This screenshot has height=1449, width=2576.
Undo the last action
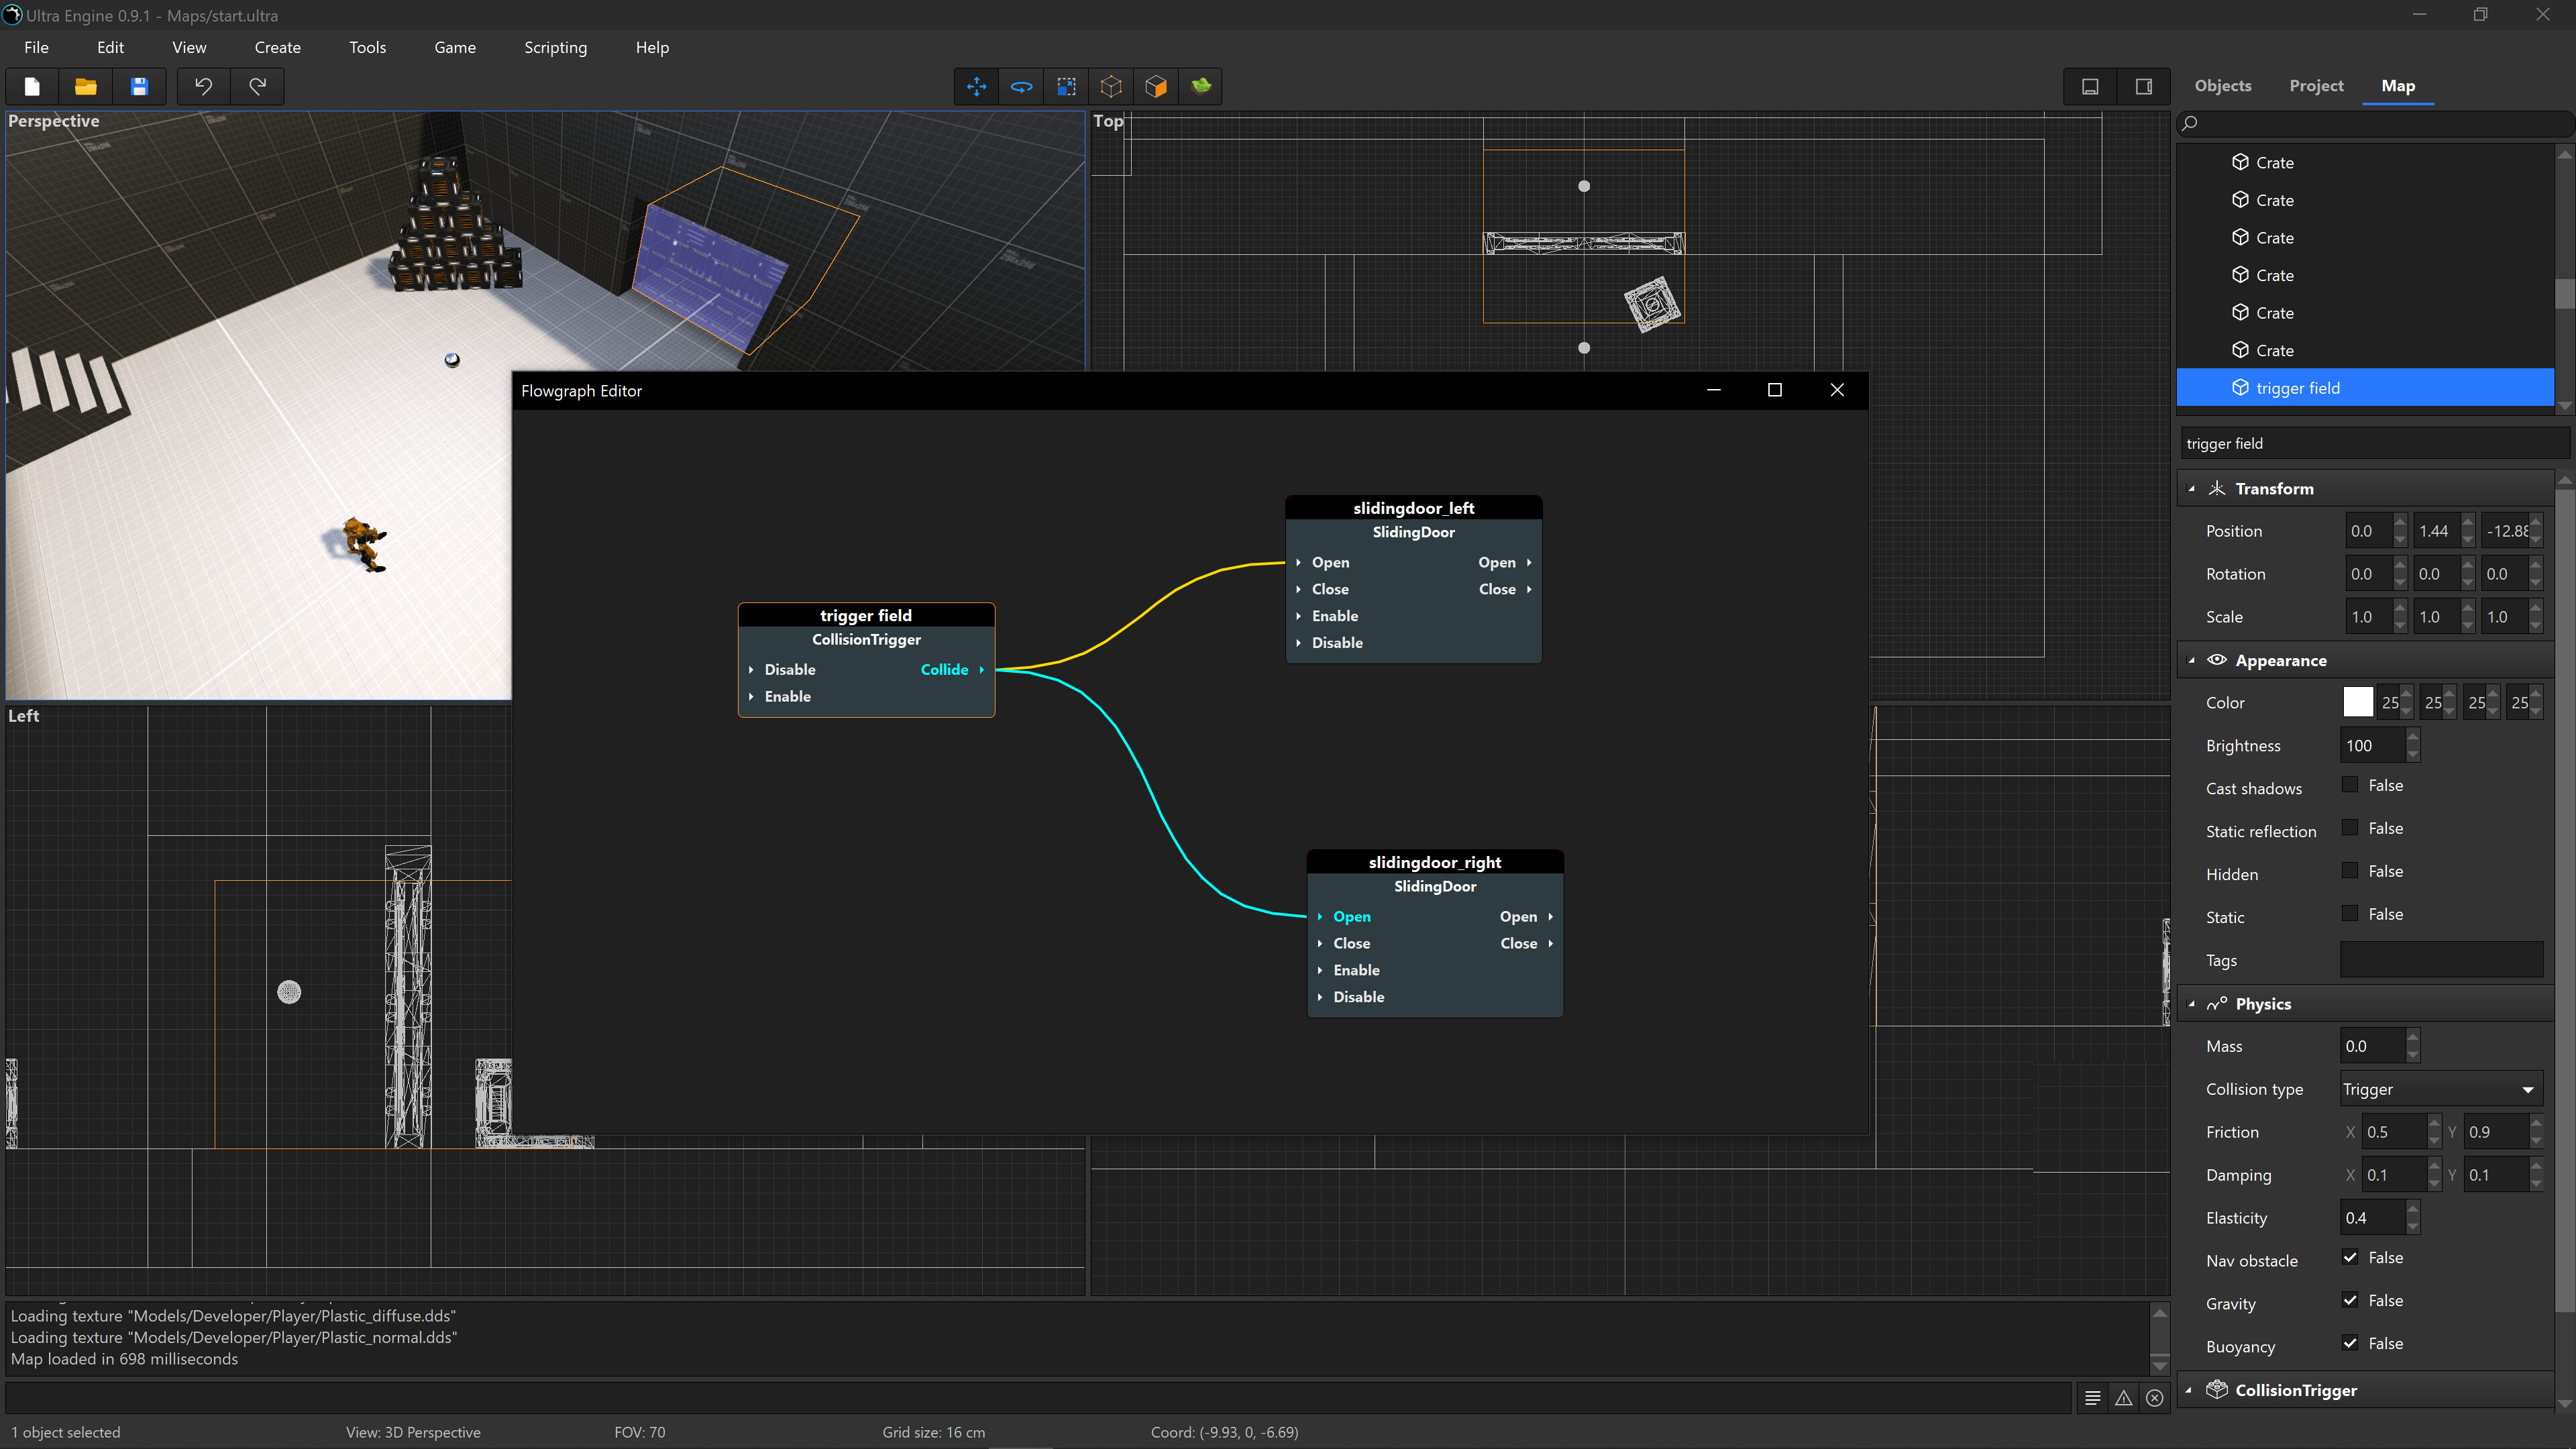[x=203, y=87]
